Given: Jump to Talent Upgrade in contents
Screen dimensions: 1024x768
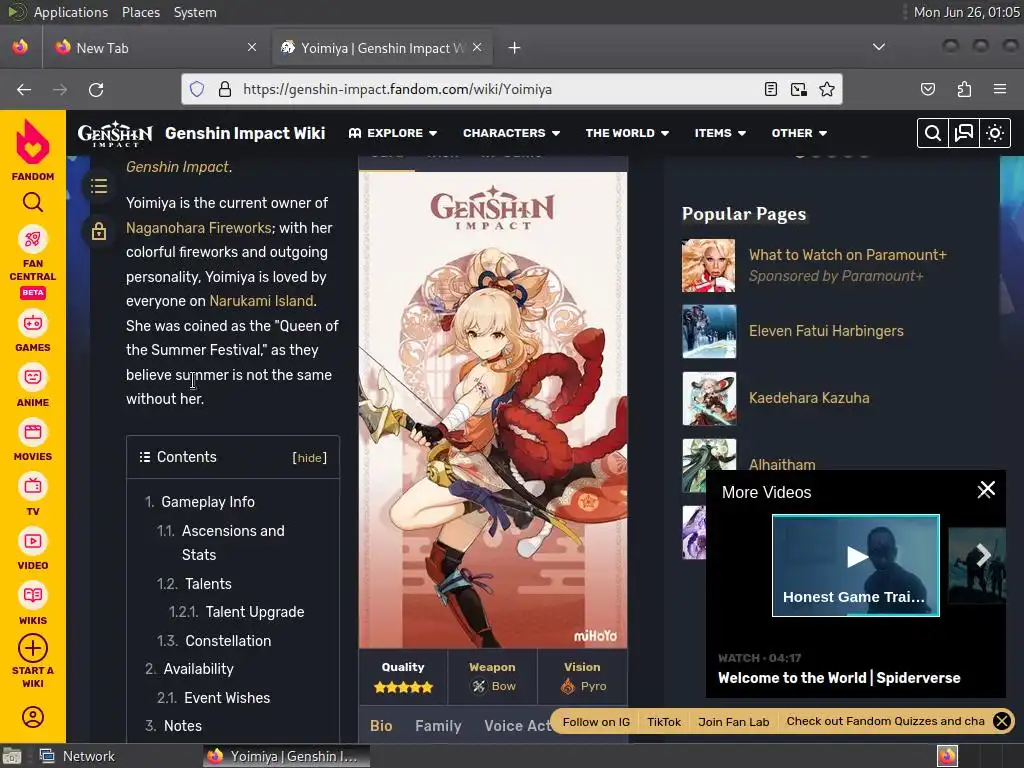Looking at the screenshot, I should tap(255, 612).
